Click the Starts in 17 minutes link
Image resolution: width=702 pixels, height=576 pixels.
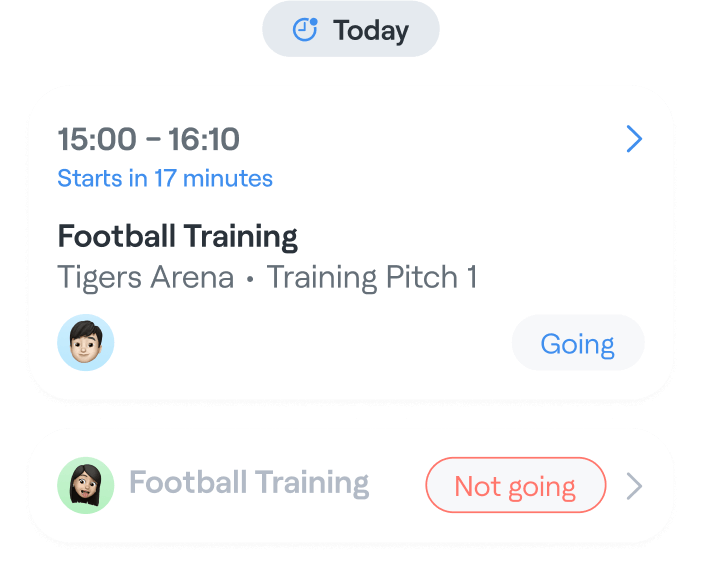point(165,179)
